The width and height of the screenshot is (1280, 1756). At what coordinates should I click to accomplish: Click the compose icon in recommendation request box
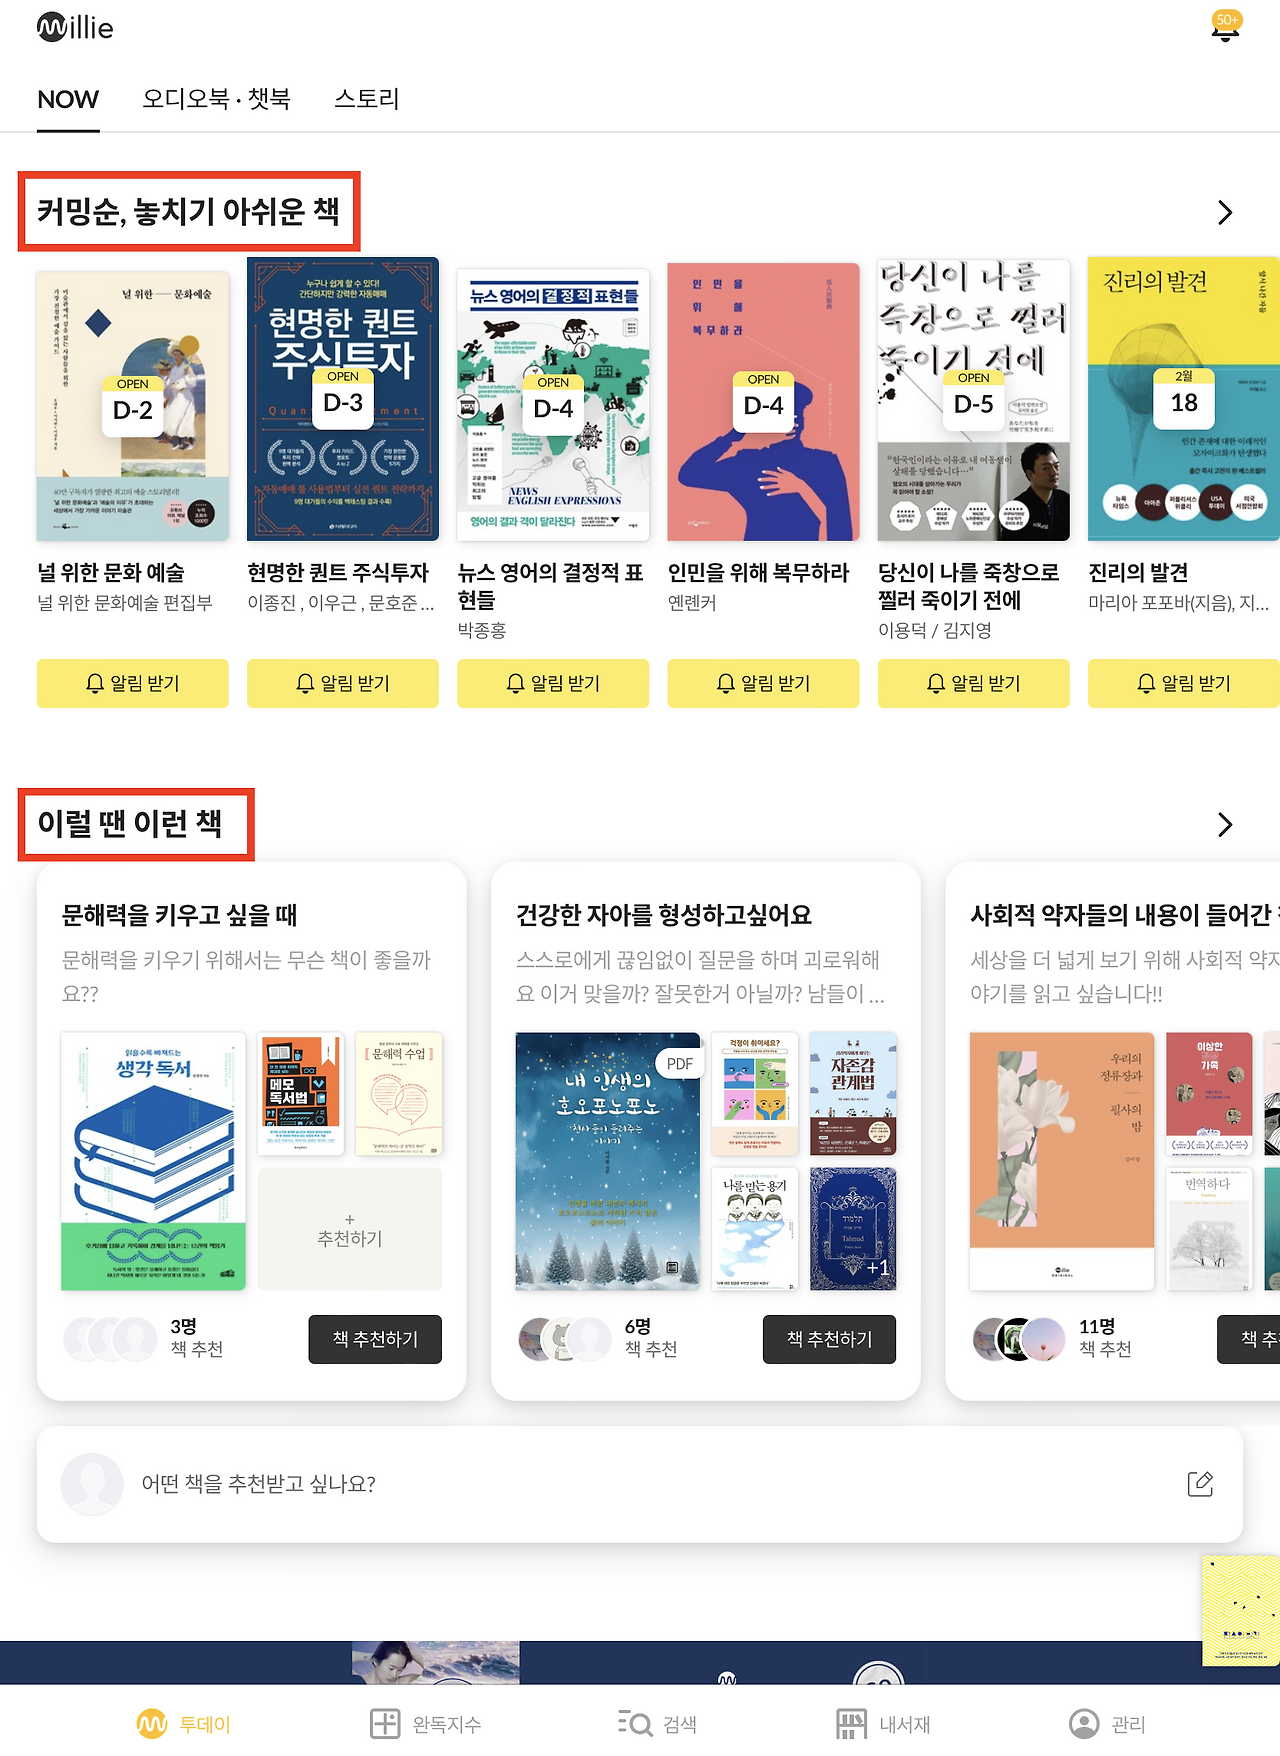tap(1200, 1484)
